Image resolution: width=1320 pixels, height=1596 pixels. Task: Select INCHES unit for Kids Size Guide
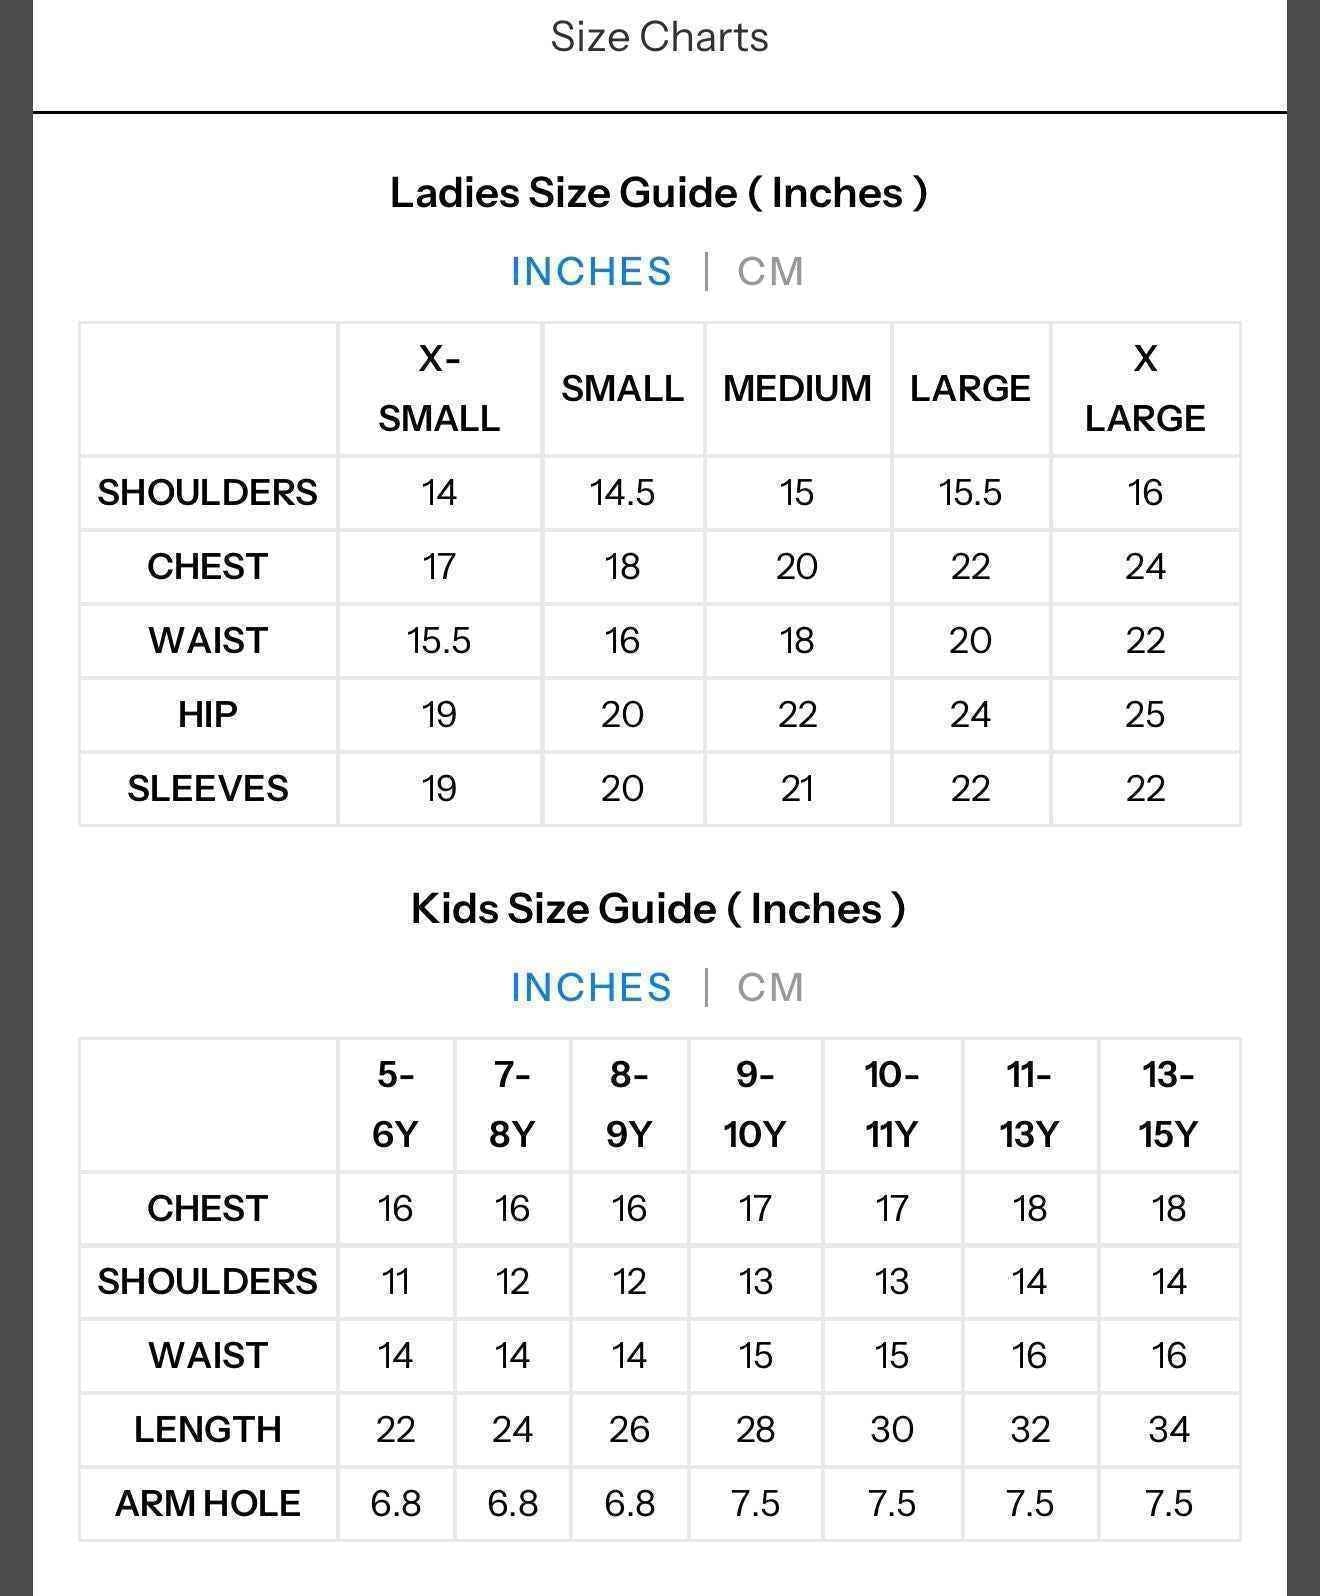(x=591, y=988)
